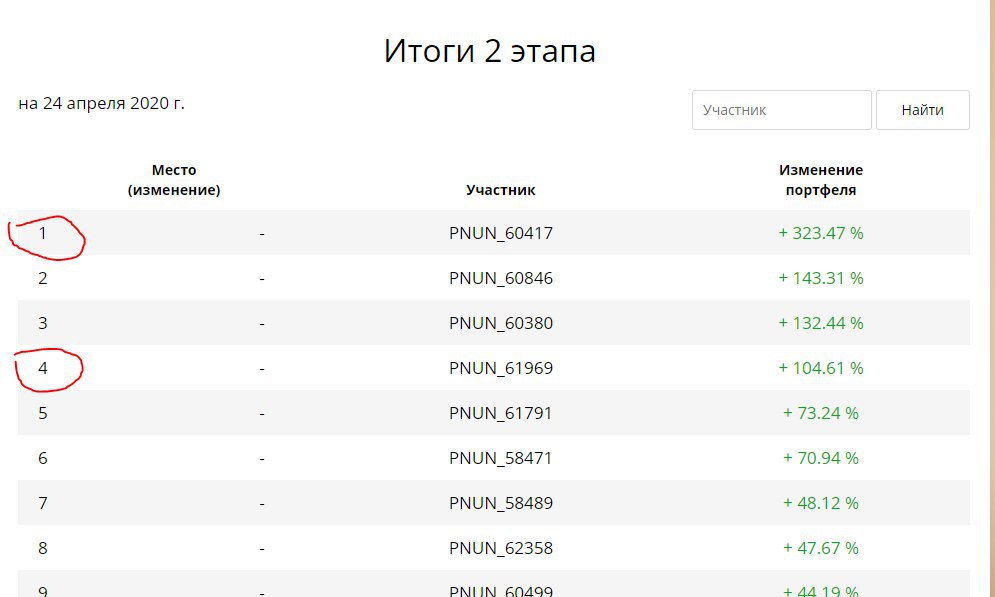Screen dimensions: 995x597
Task: Click the circled rank number 1
Action: pos(43,233)
